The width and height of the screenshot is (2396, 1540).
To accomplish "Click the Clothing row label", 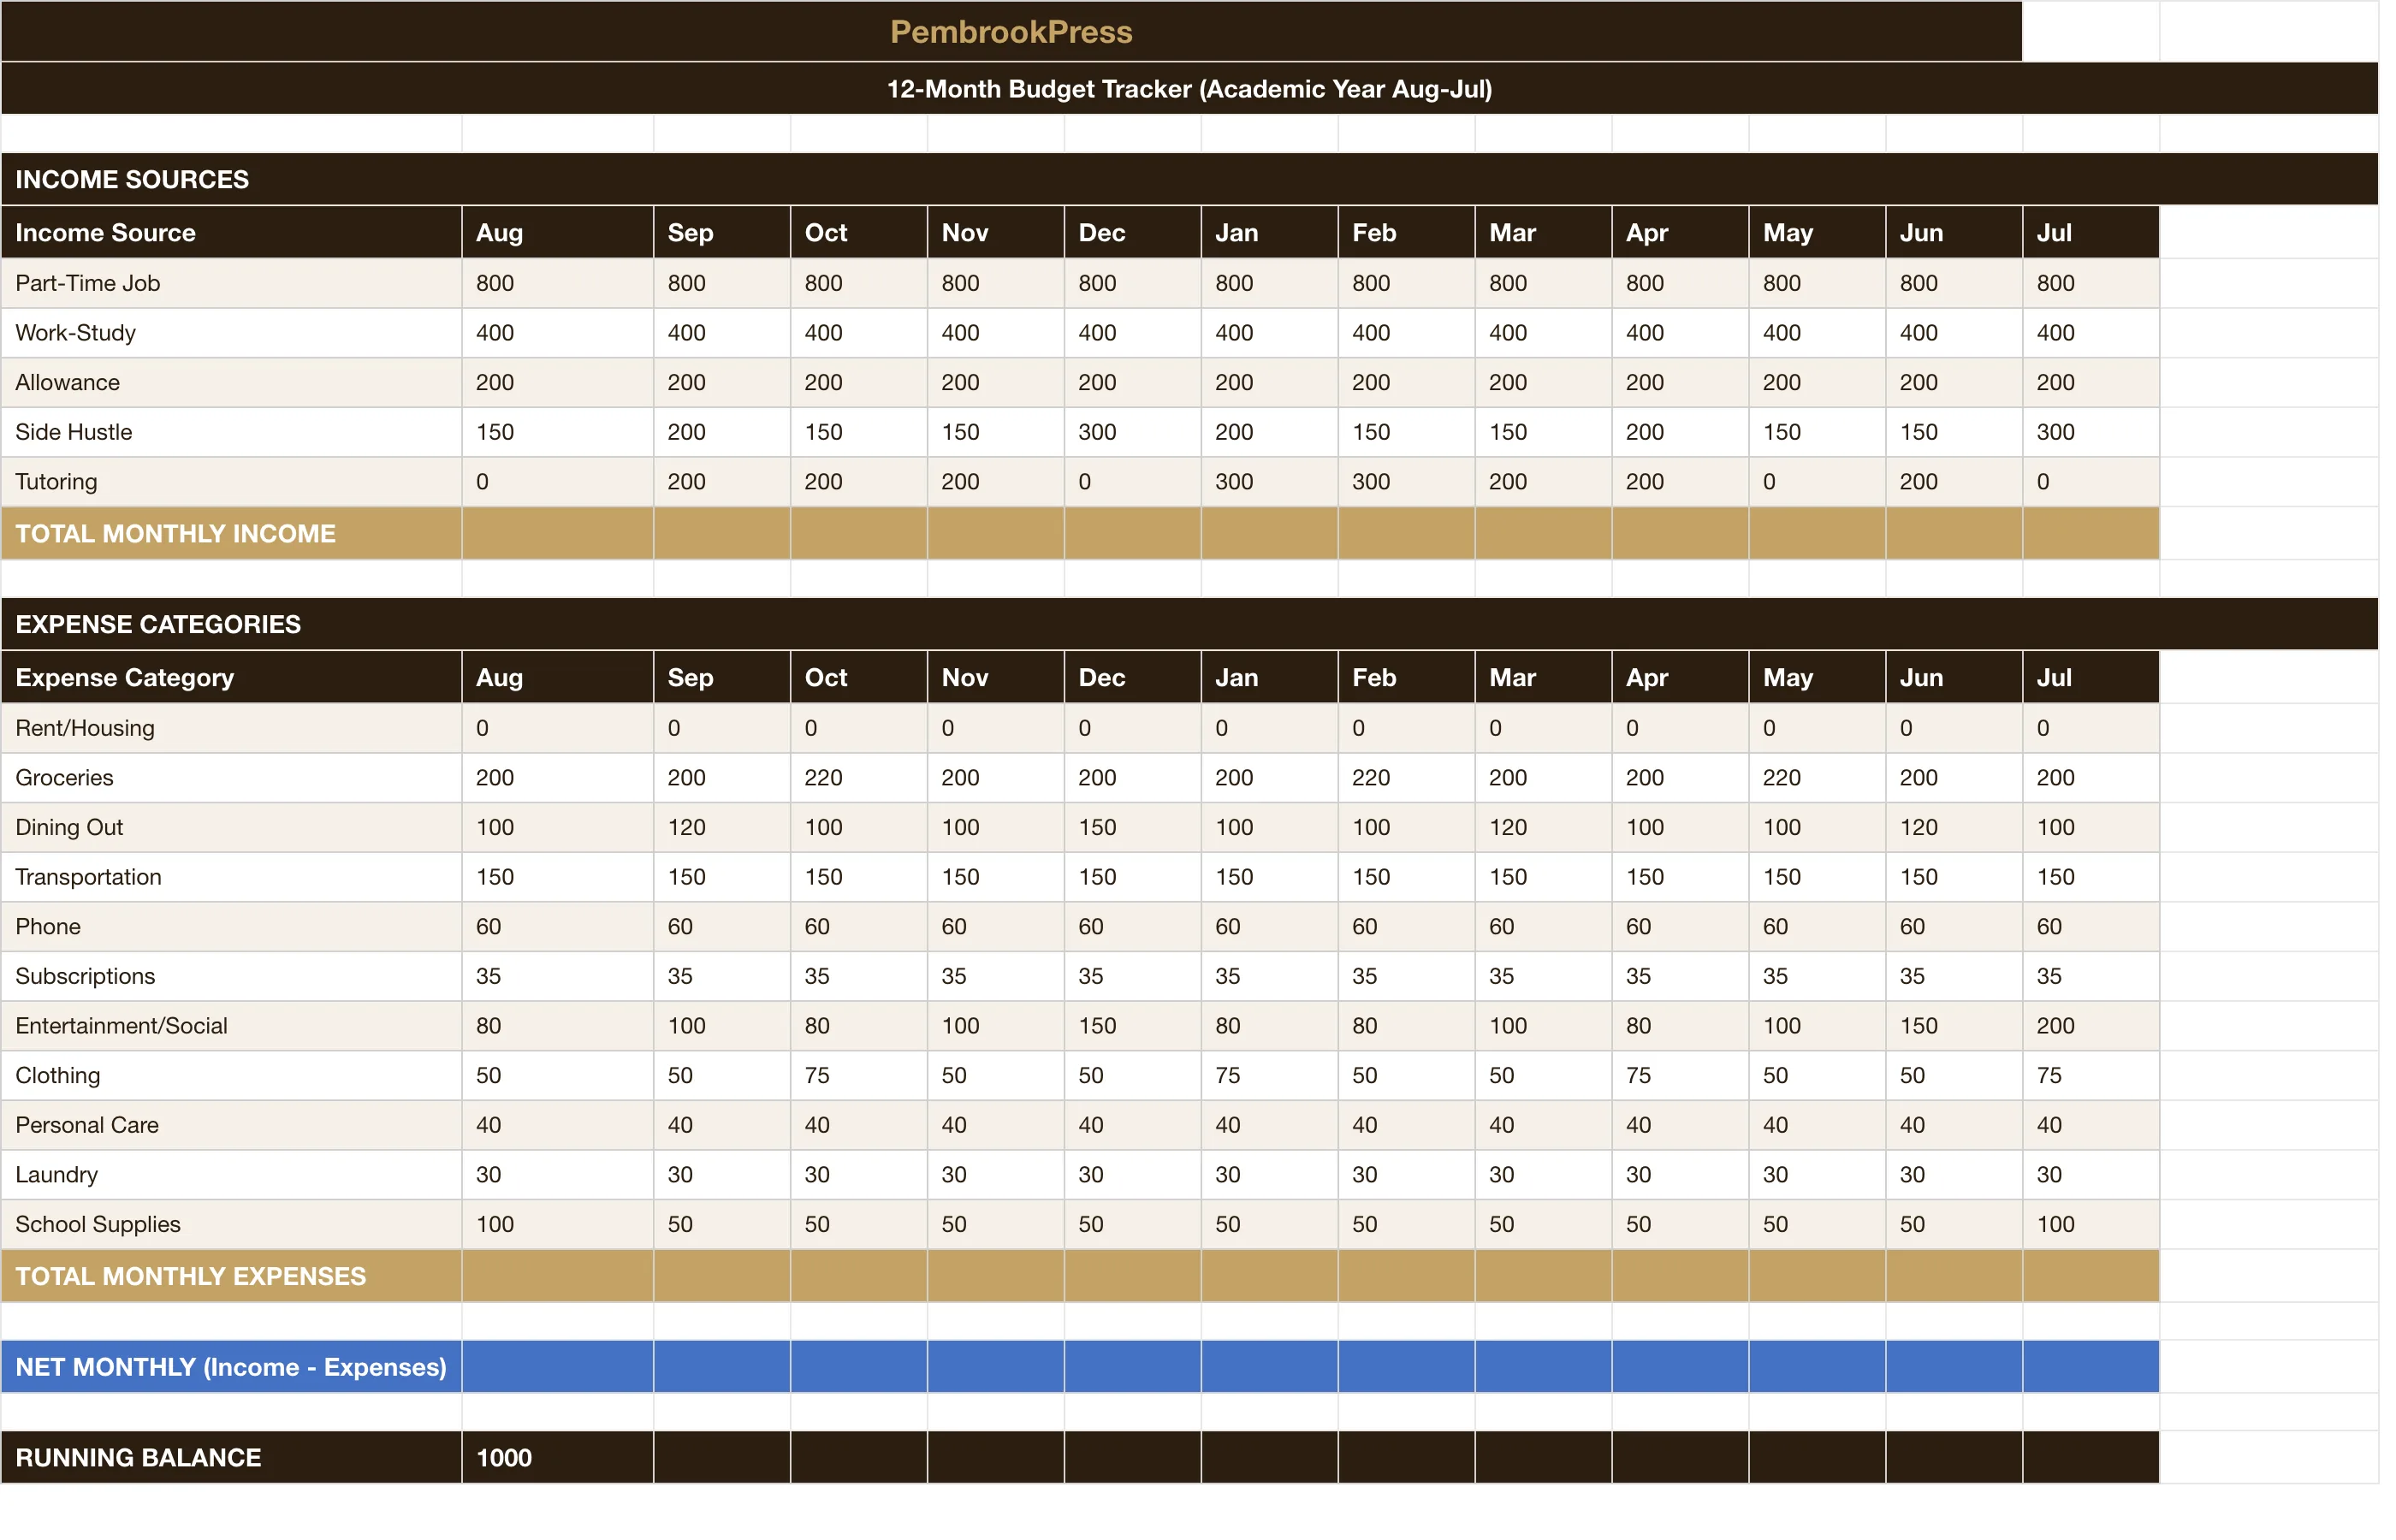I will tap(231, 1076).
